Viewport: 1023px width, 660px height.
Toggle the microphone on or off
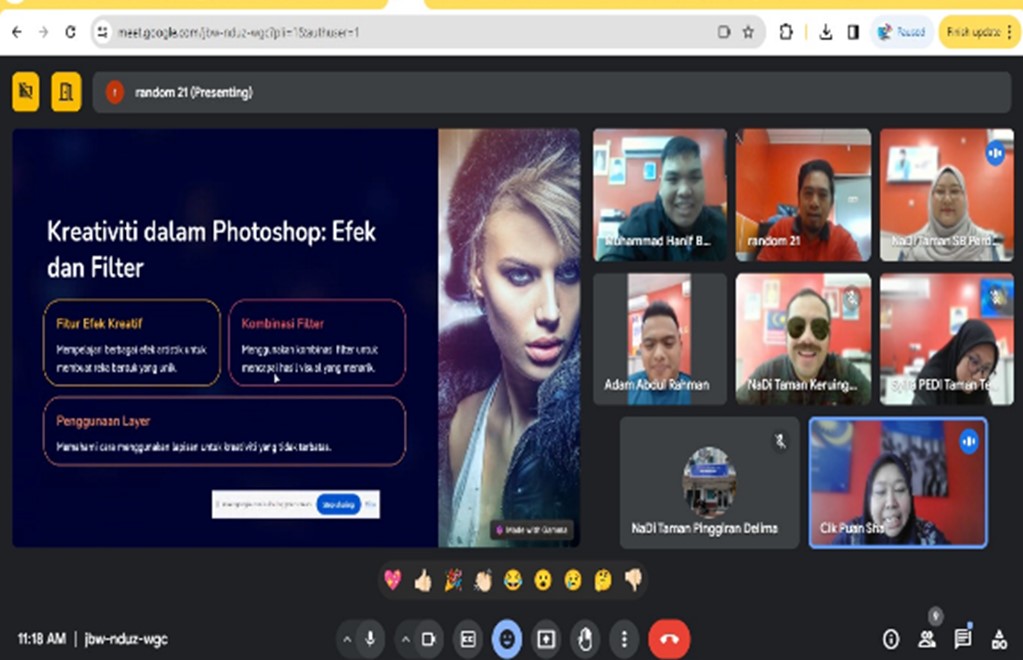coord(371,639)
